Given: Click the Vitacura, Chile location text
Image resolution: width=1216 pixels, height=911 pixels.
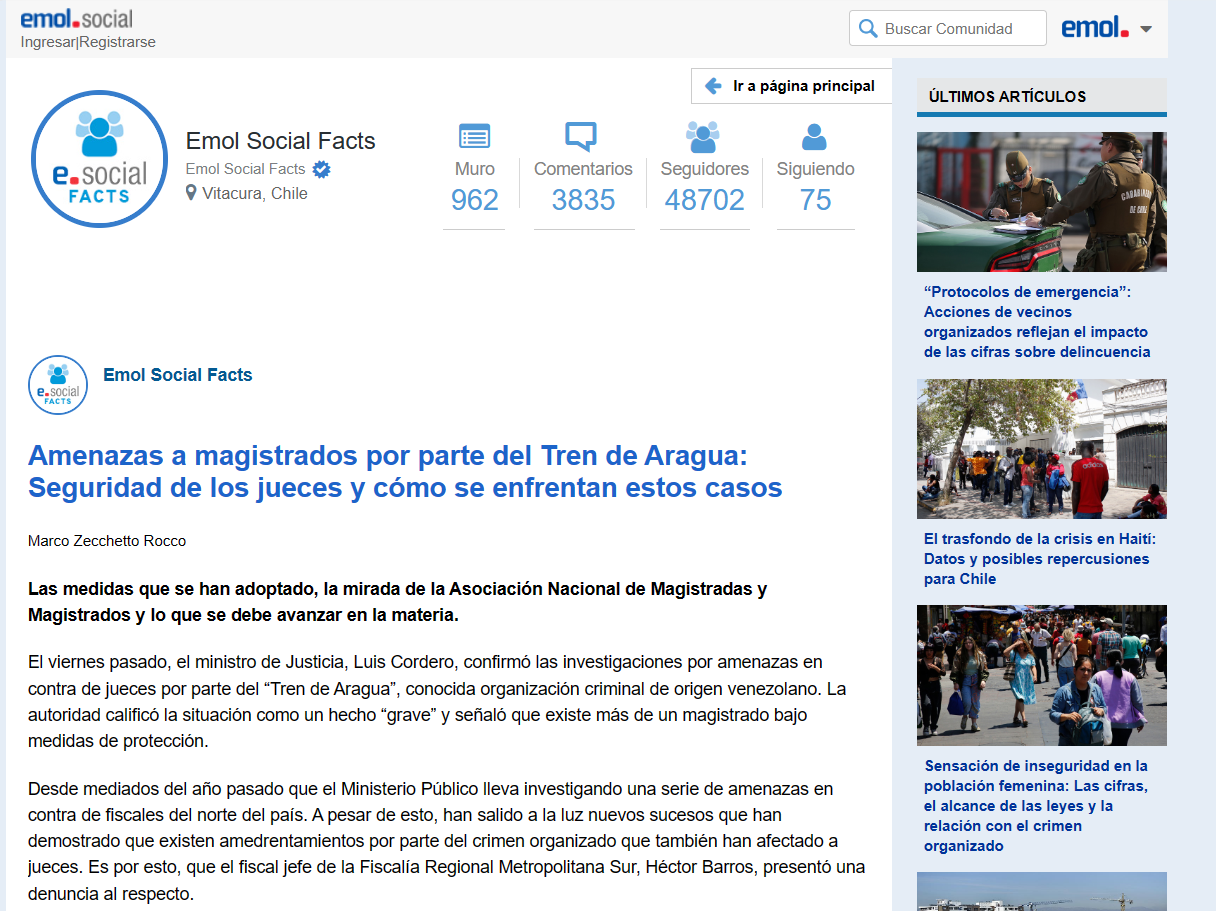Looking at the screenshot, I should tap(255, 193).
